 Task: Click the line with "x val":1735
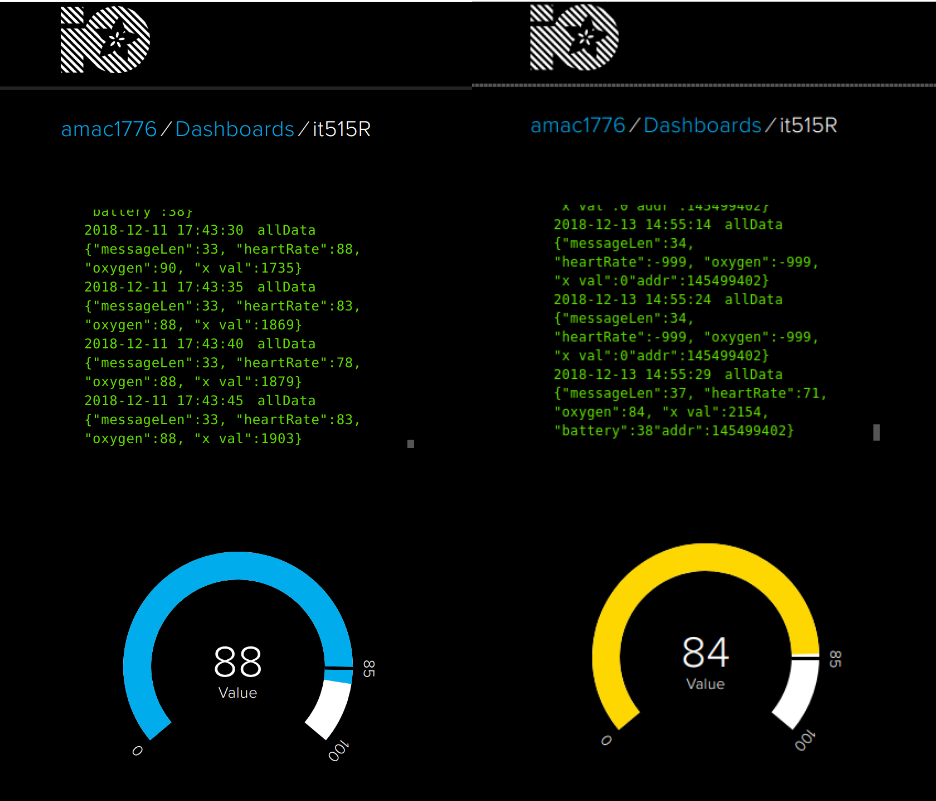[x=193, y=268]
